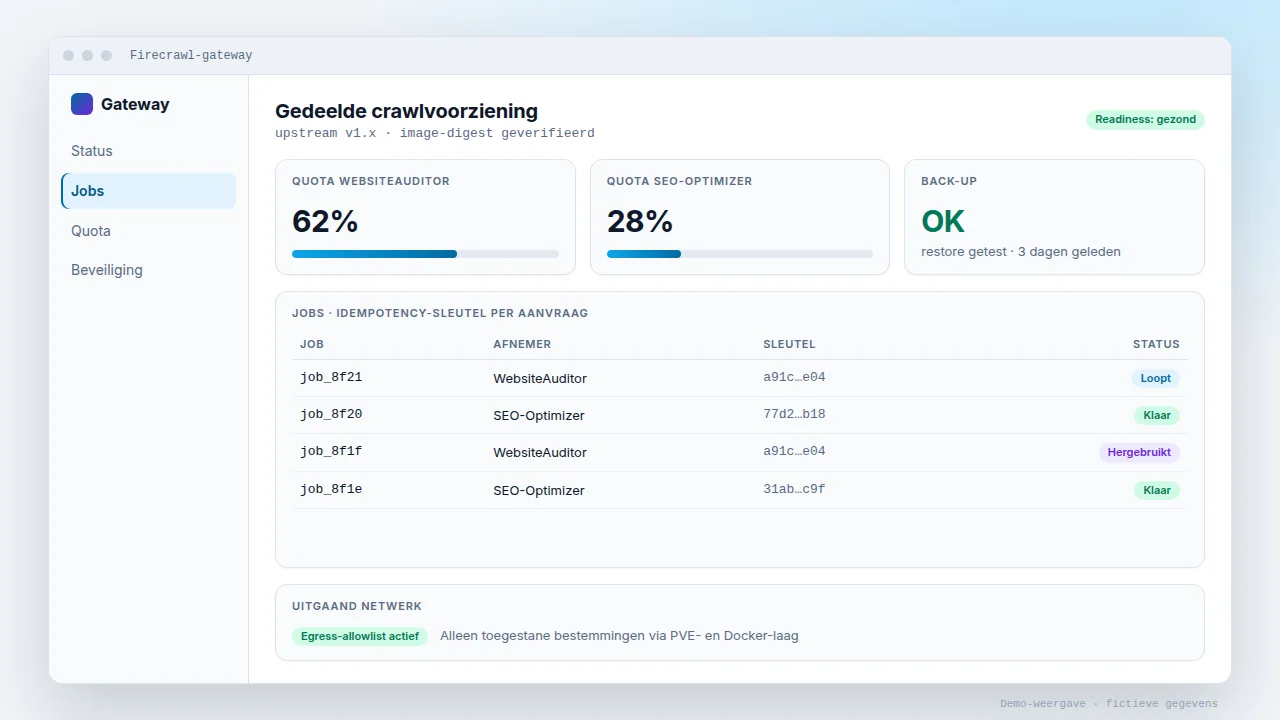Click WebsiteAuditor in the job_8f21 row

[x=540, y=379]
